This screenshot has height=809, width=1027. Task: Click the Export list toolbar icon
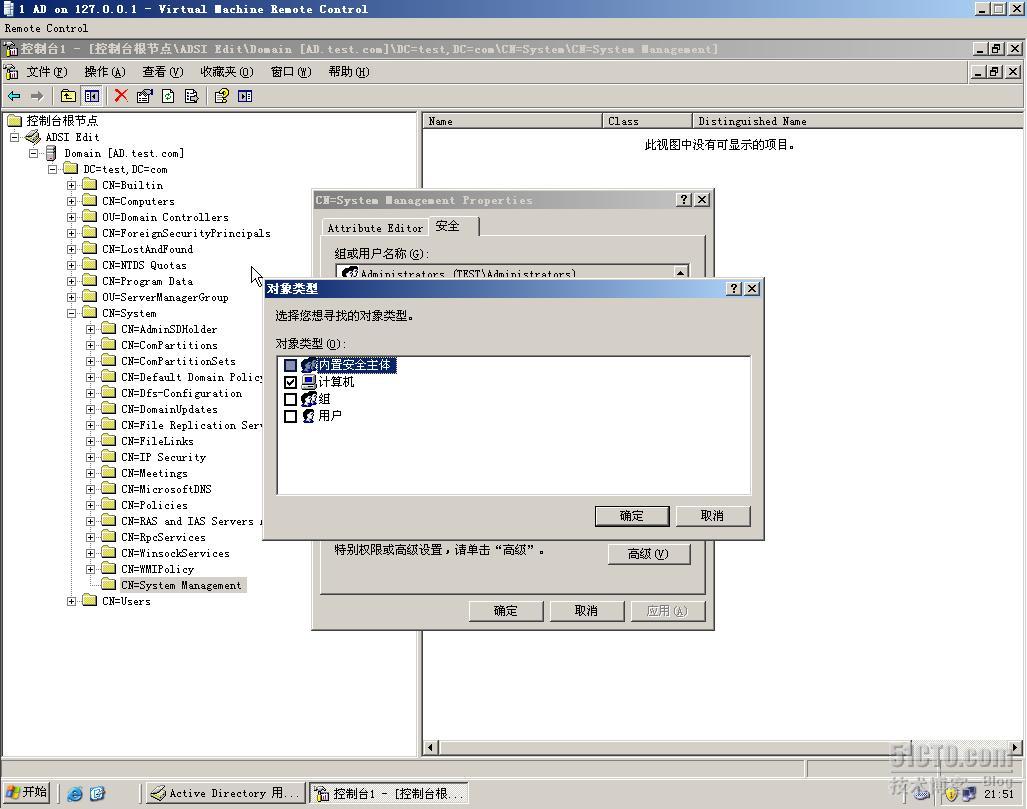tap(191, 96)
